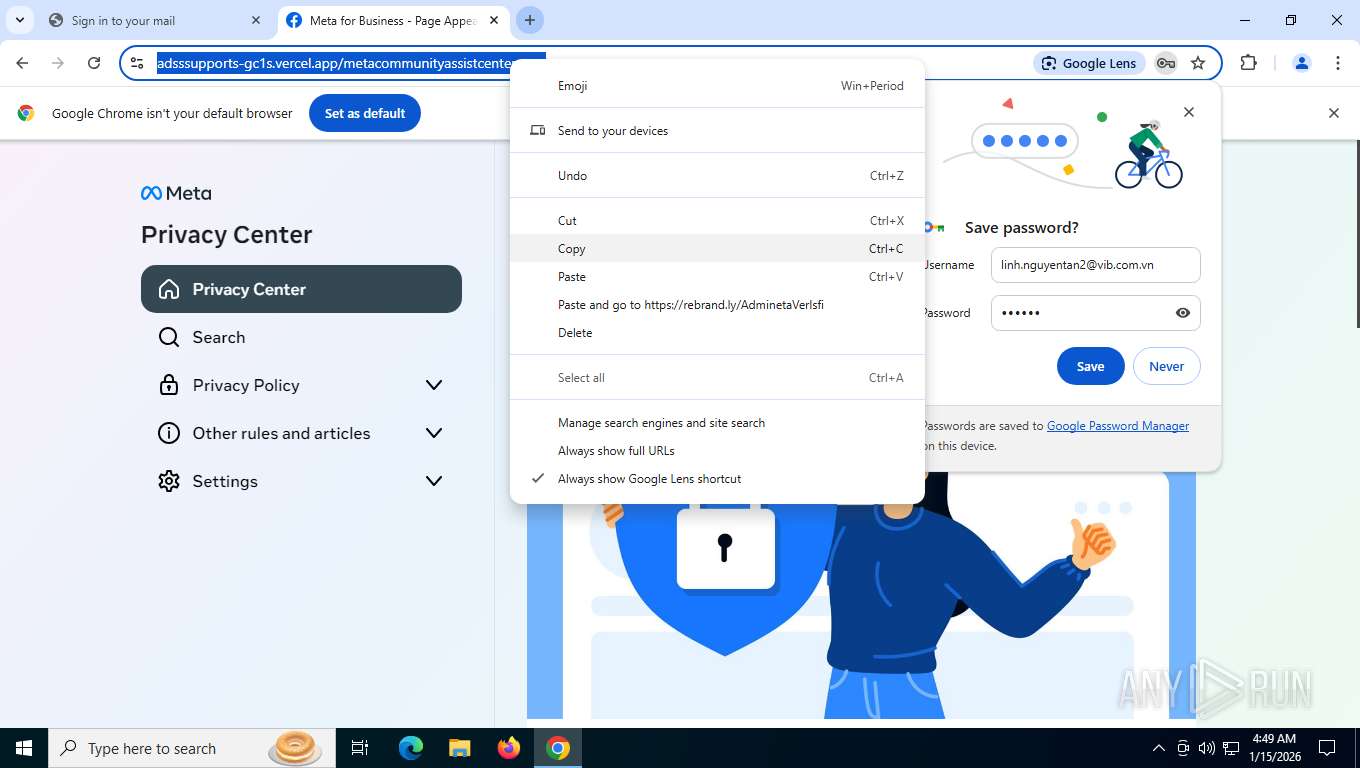Click Set as default button
This screenshot has height=768, width=1360.
(x=365, y=113)
